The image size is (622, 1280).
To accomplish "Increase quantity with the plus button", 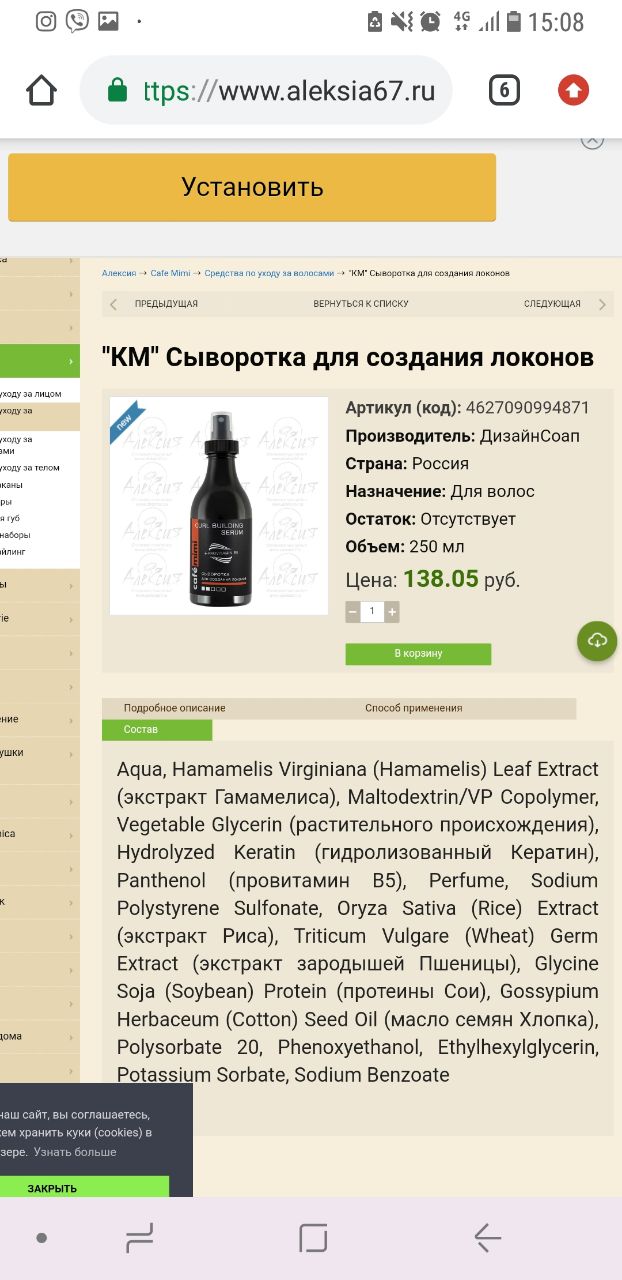I will (392, 612).
